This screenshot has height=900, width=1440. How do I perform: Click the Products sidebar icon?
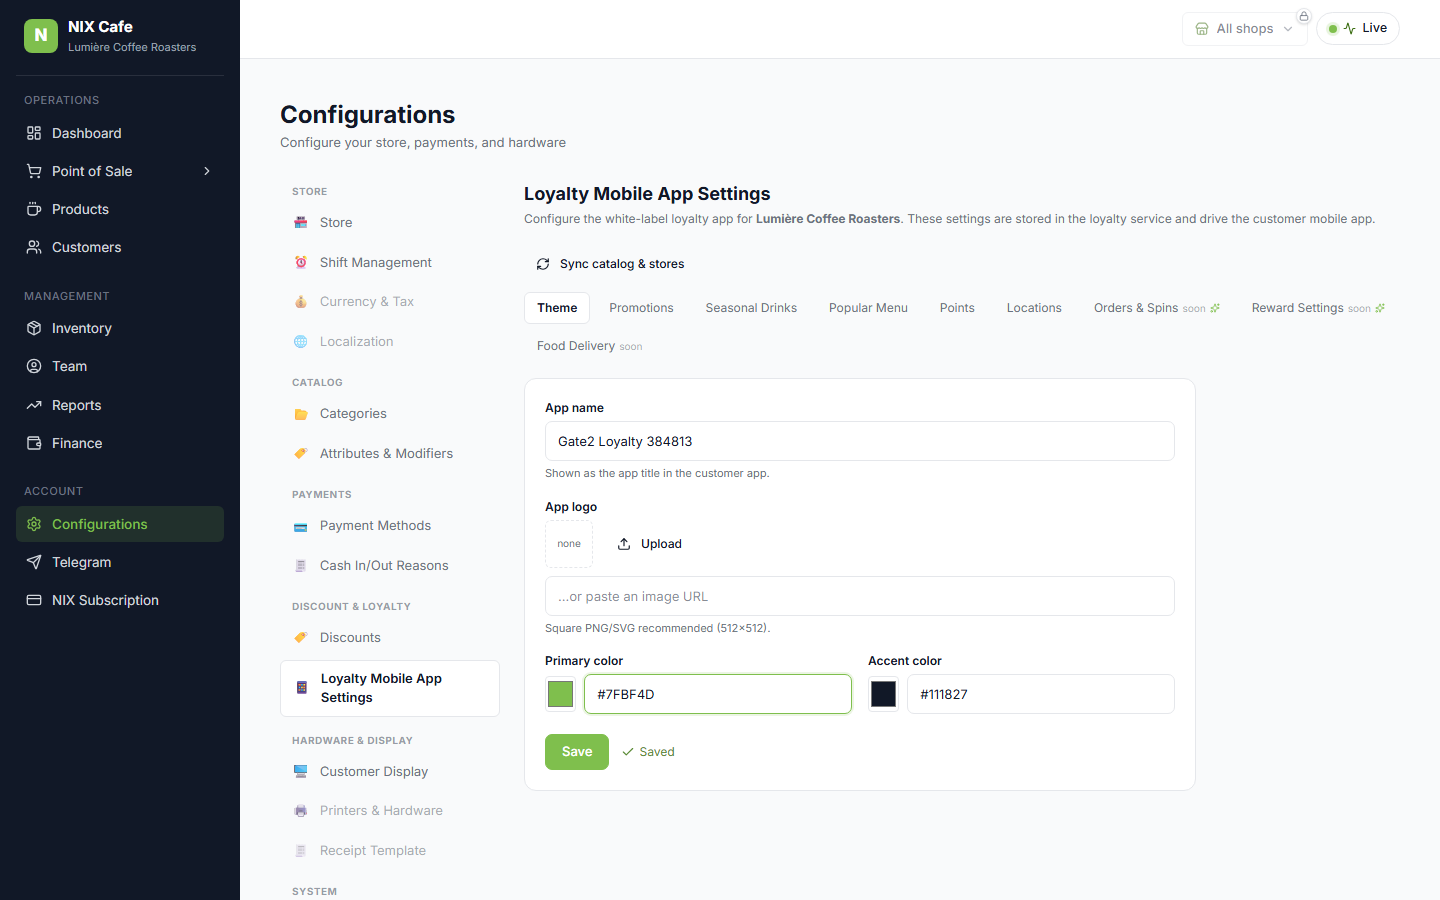tap(34, 209)
